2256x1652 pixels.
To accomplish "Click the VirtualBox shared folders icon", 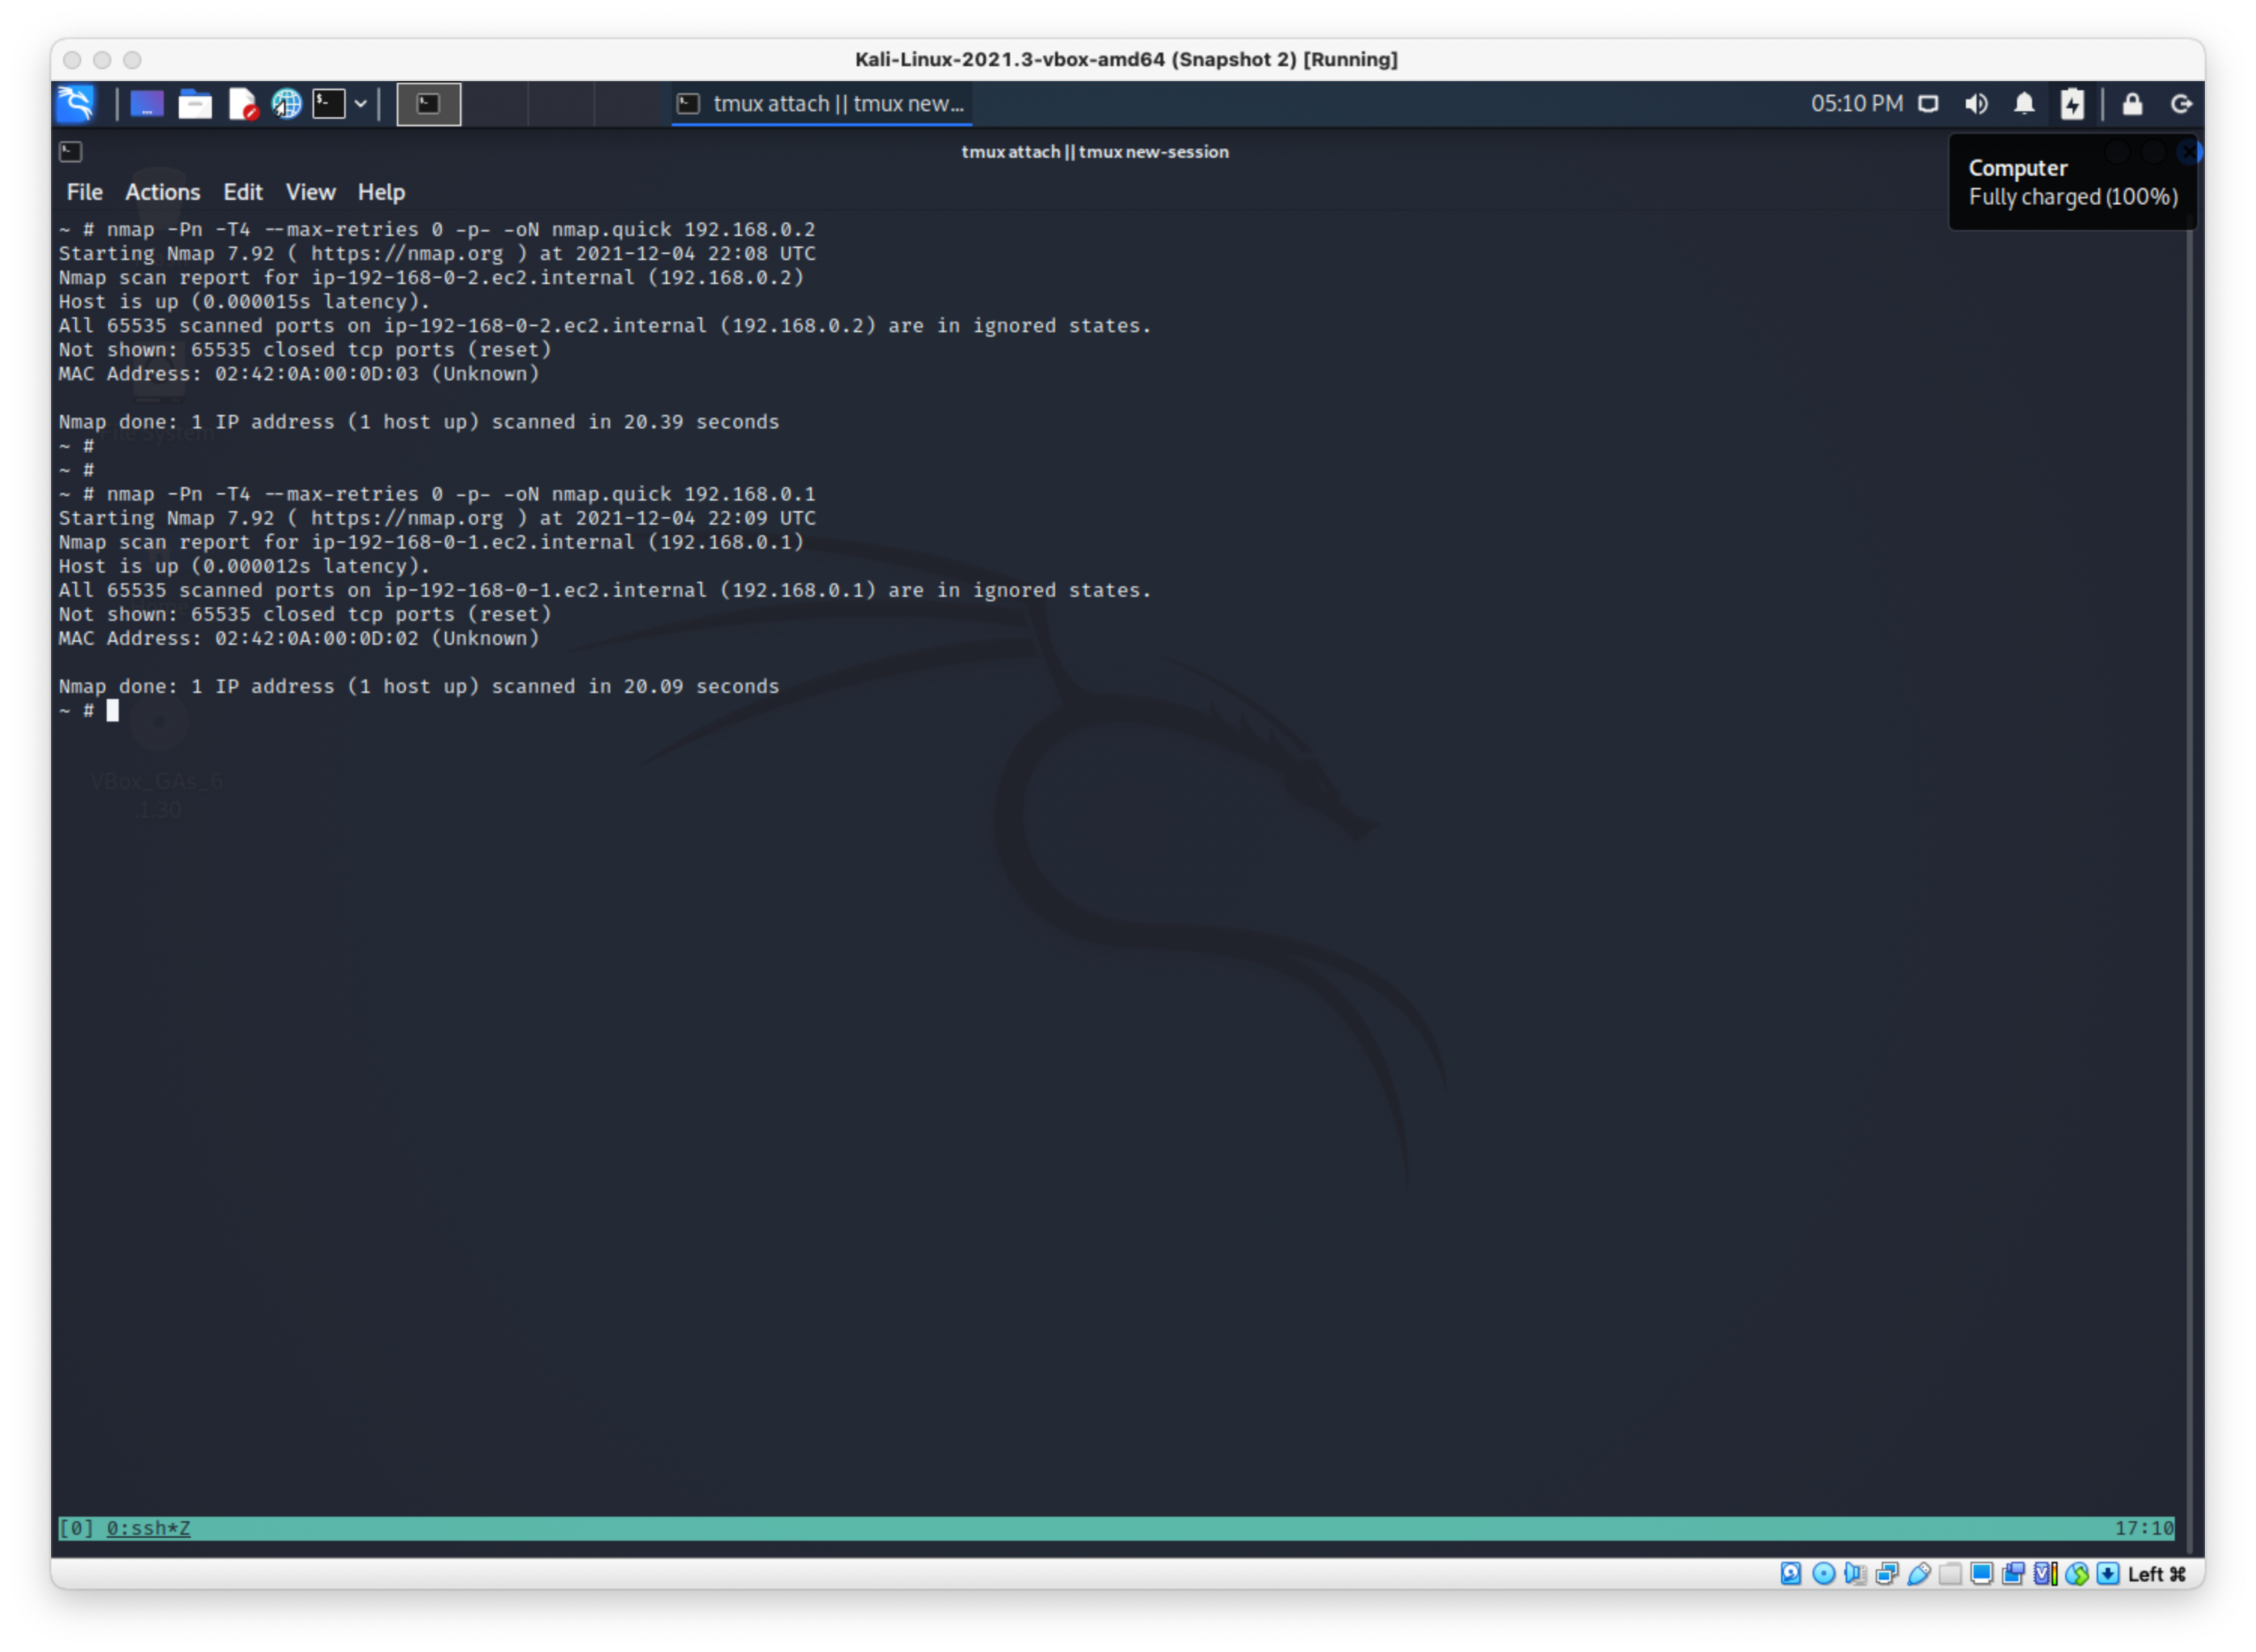I will pos(1950,1575).
